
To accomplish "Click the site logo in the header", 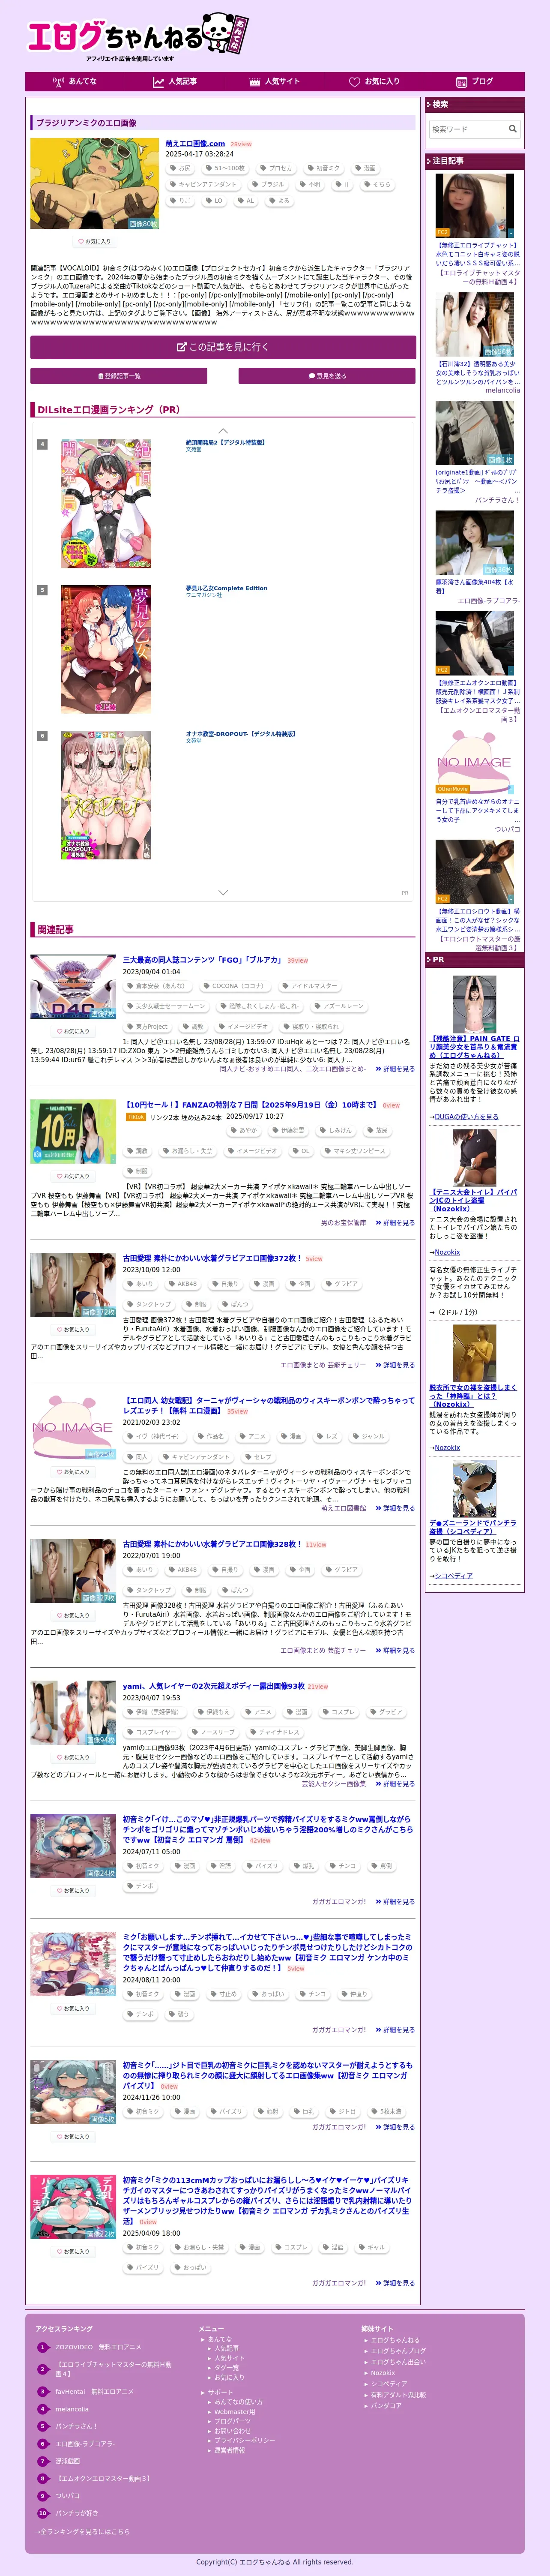I will click(137, 37).
